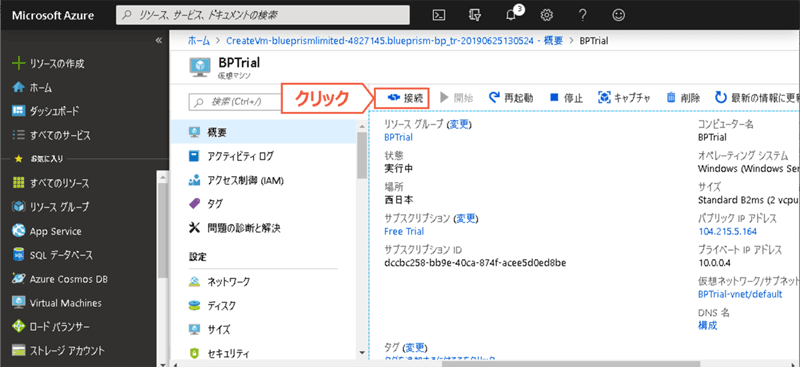Open Free Trial subscription link
This screenshot has height=367, width=800.
(404, 231)
